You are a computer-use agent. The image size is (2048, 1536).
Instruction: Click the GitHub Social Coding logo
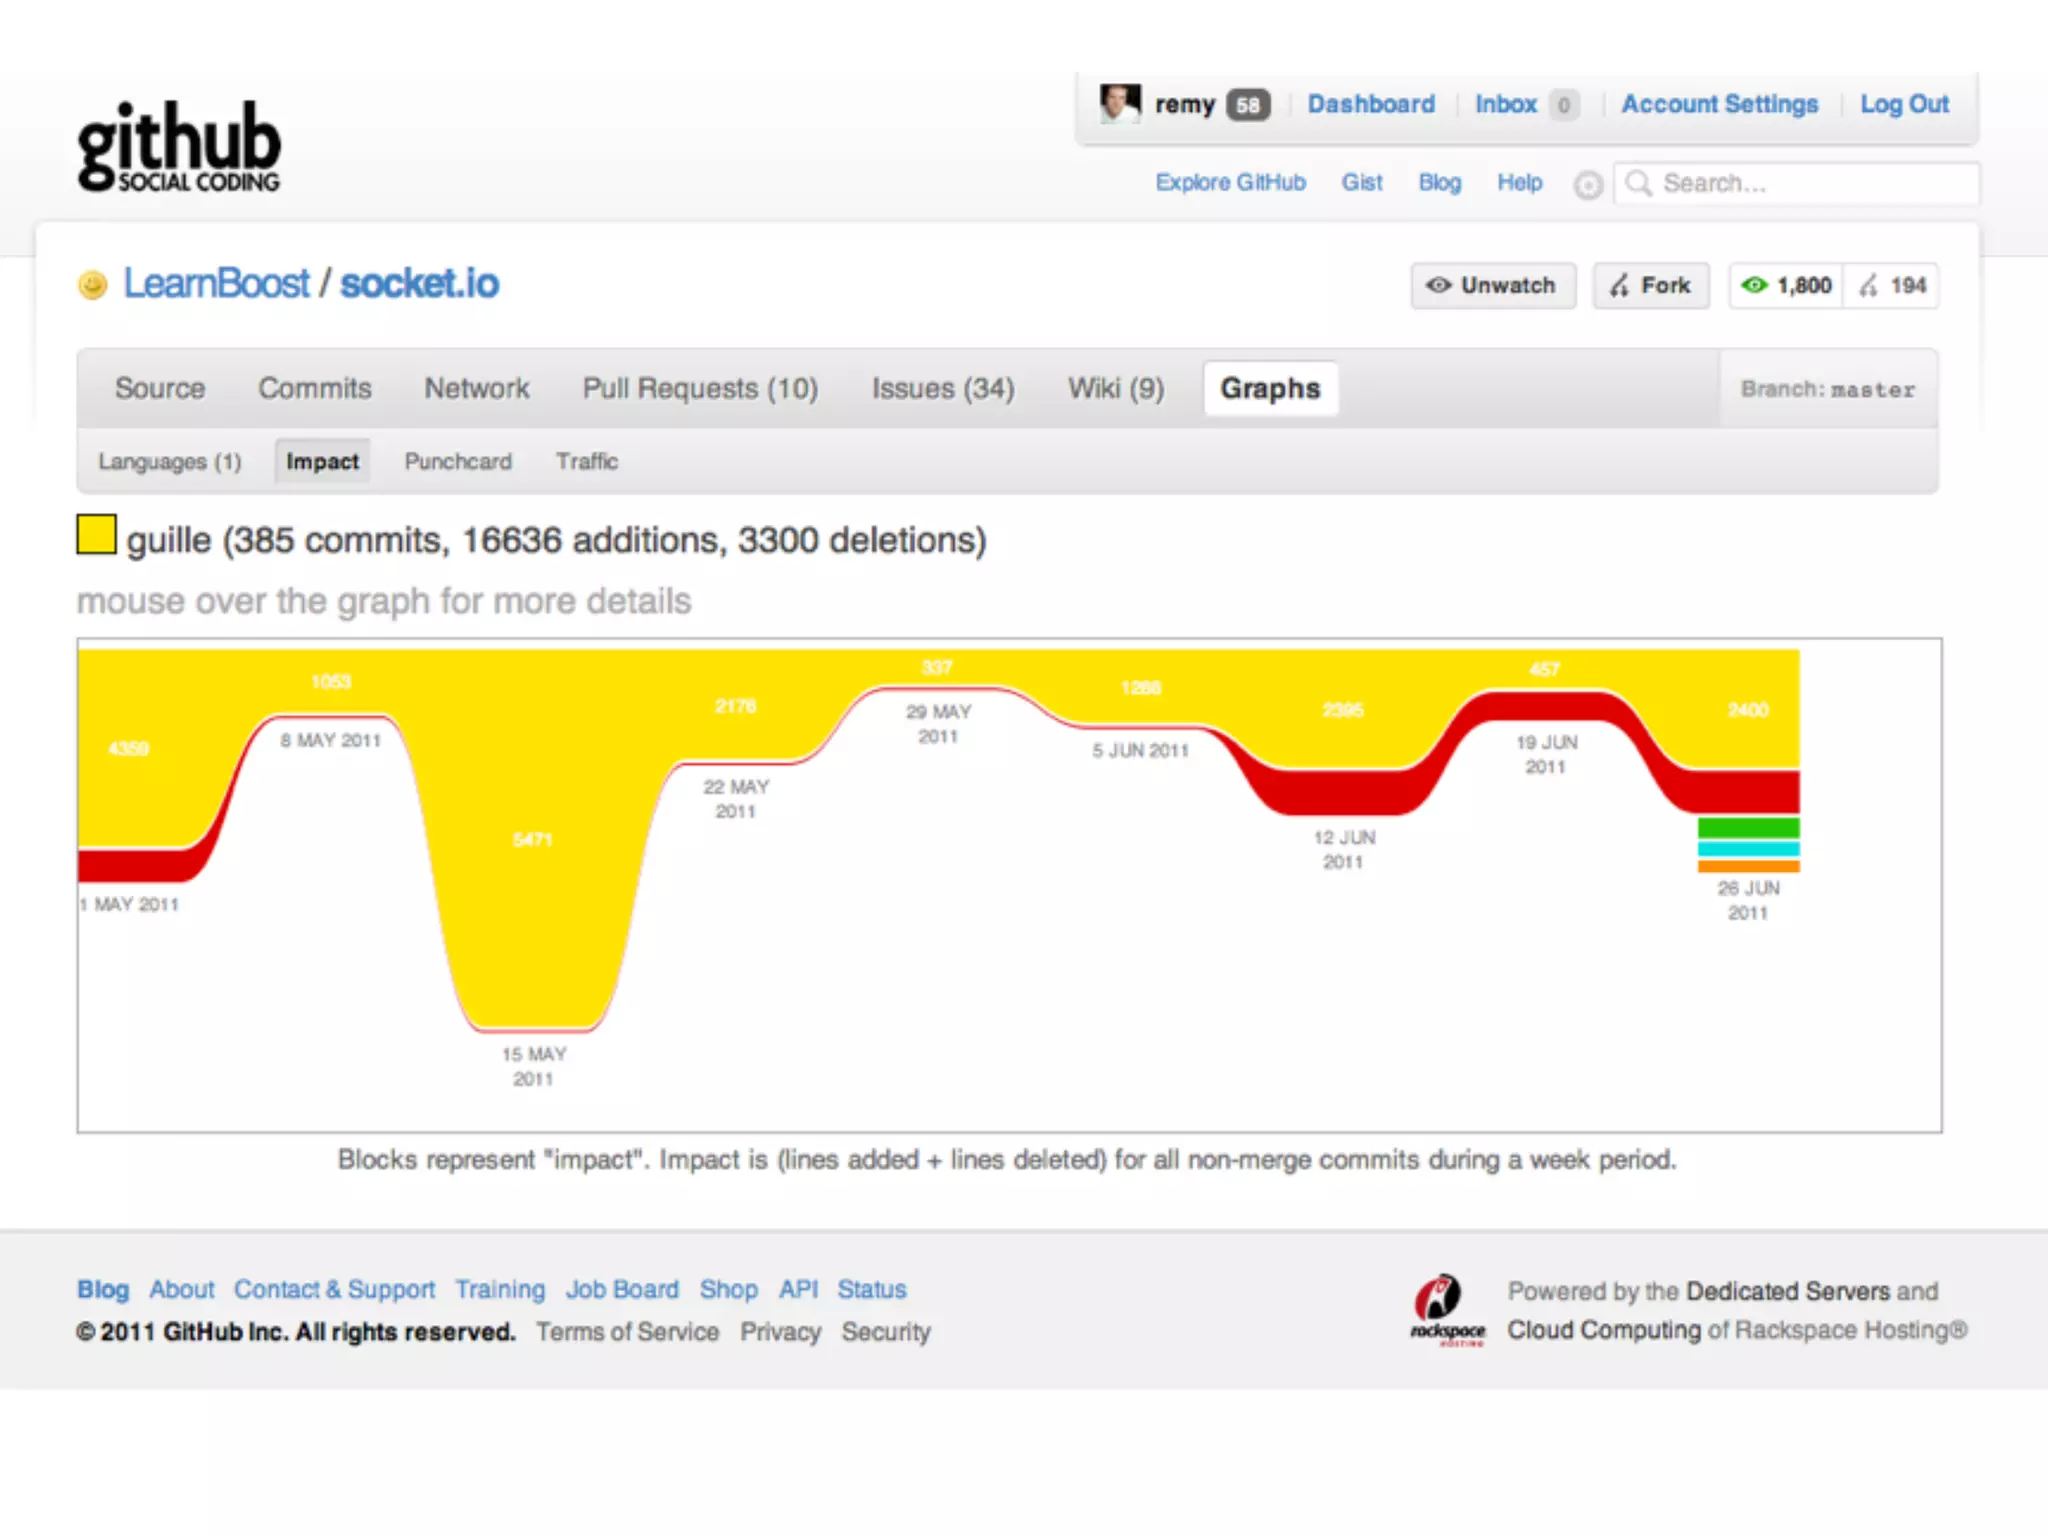[179, 146]
